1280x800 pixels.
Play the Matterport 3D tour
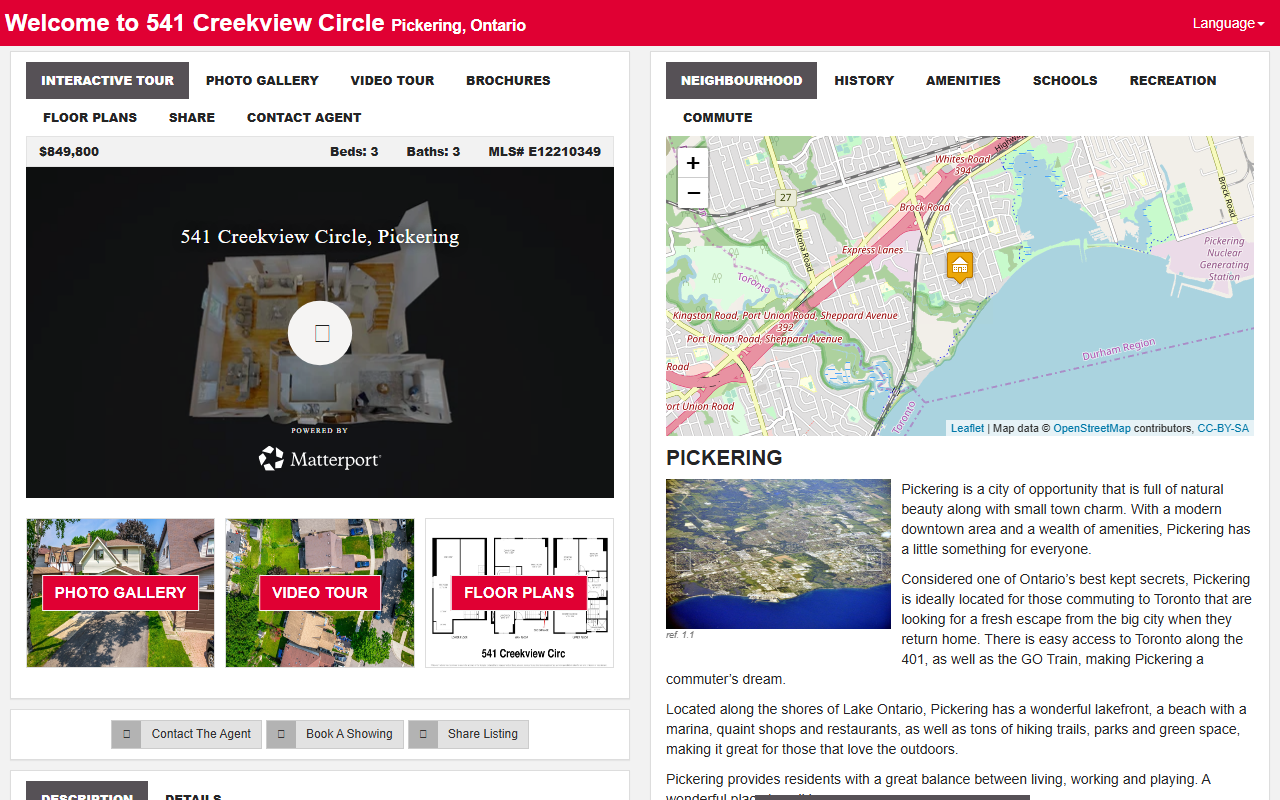[x=320, y=333]
